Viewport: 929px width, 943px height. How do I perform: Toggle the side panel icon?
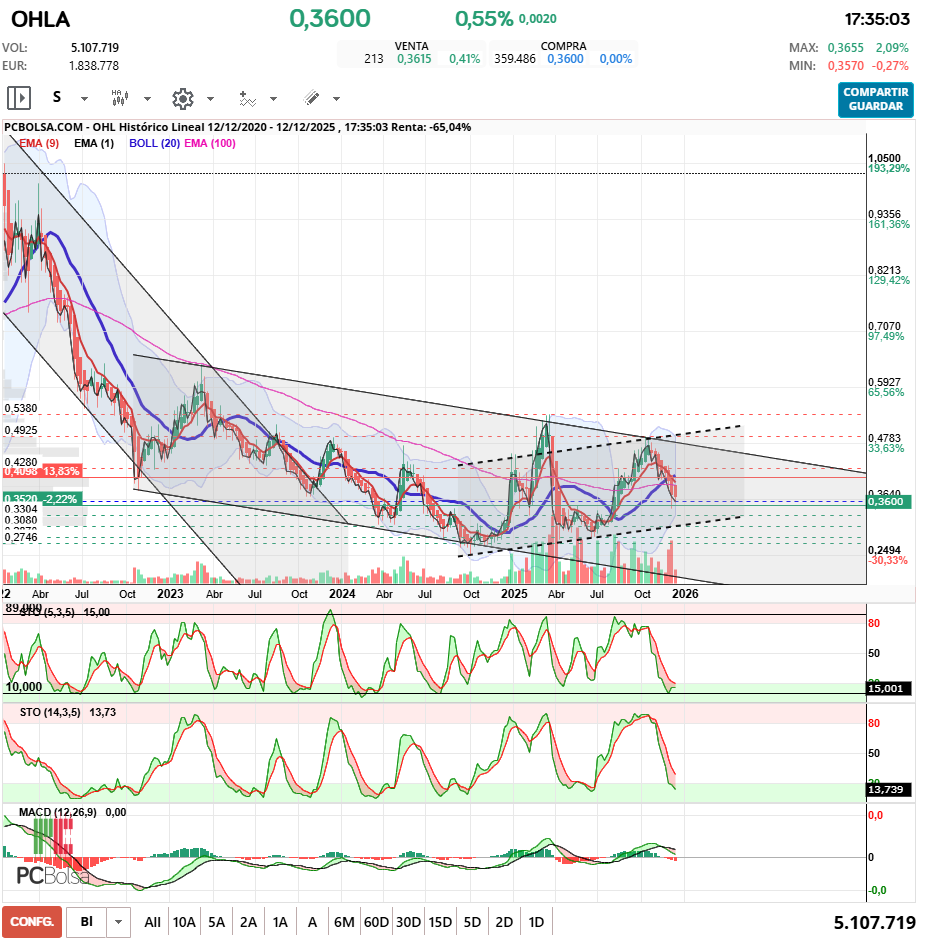click(19, 97)
